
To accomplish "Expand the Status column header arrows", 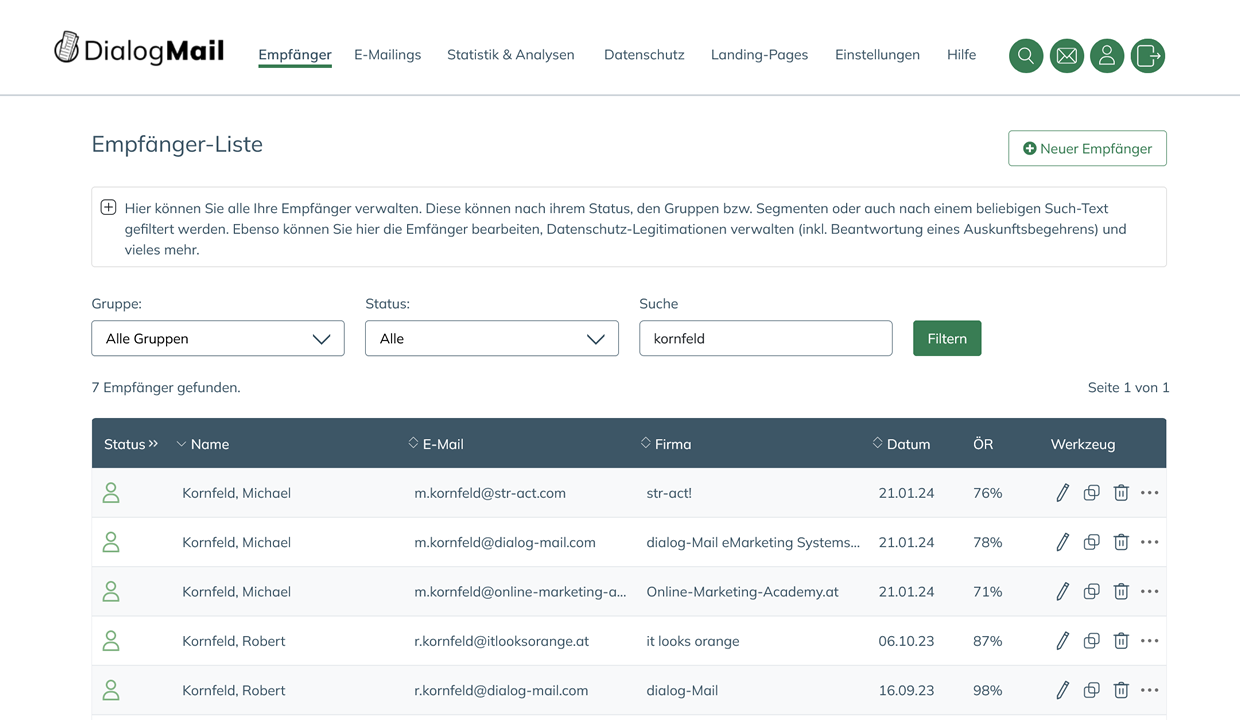I will 153,443.
